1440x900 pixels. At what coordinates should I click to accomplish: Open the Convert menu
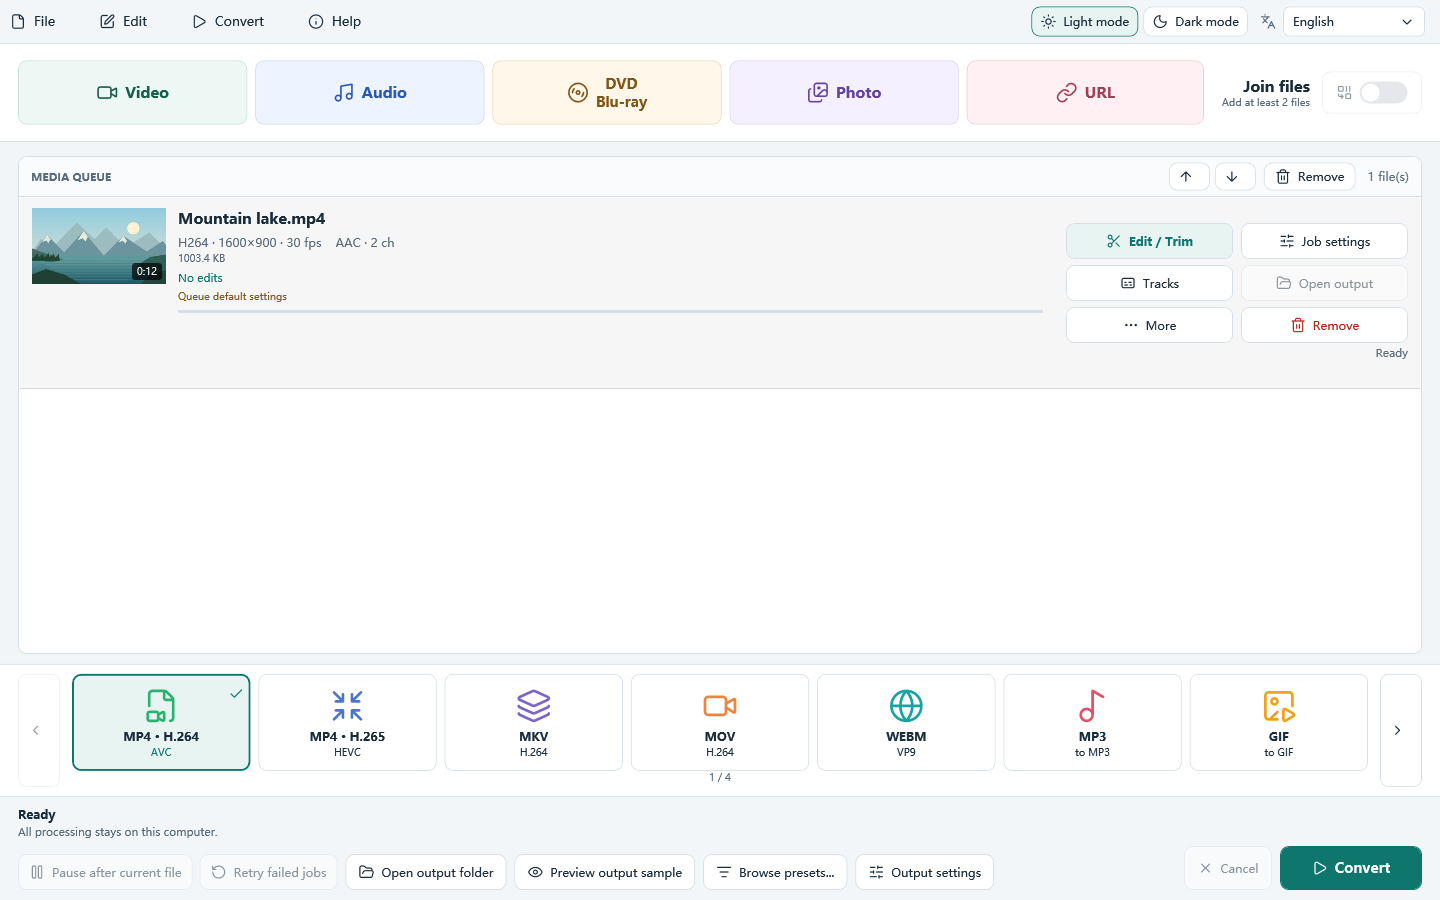click(228, 21)
